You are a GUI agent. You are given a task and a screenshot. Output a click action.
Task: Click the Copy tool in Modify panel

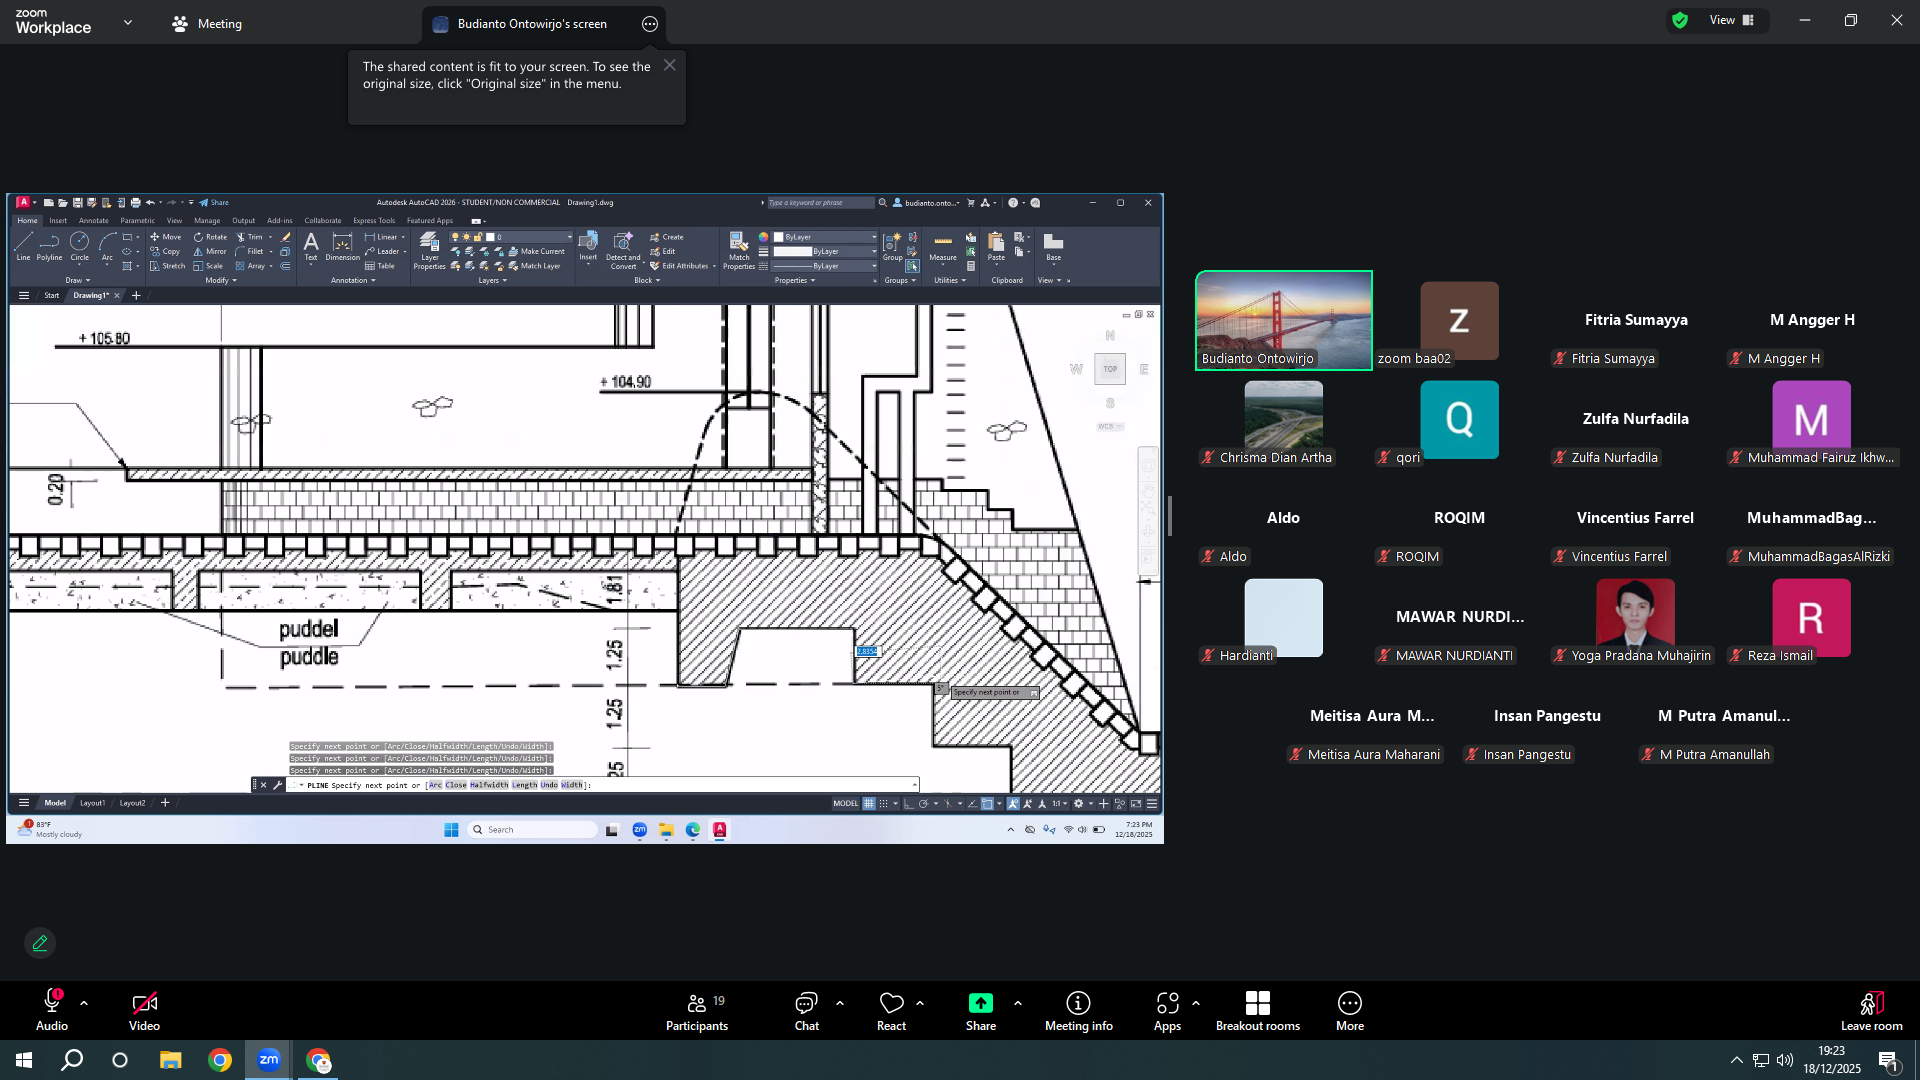165,251
